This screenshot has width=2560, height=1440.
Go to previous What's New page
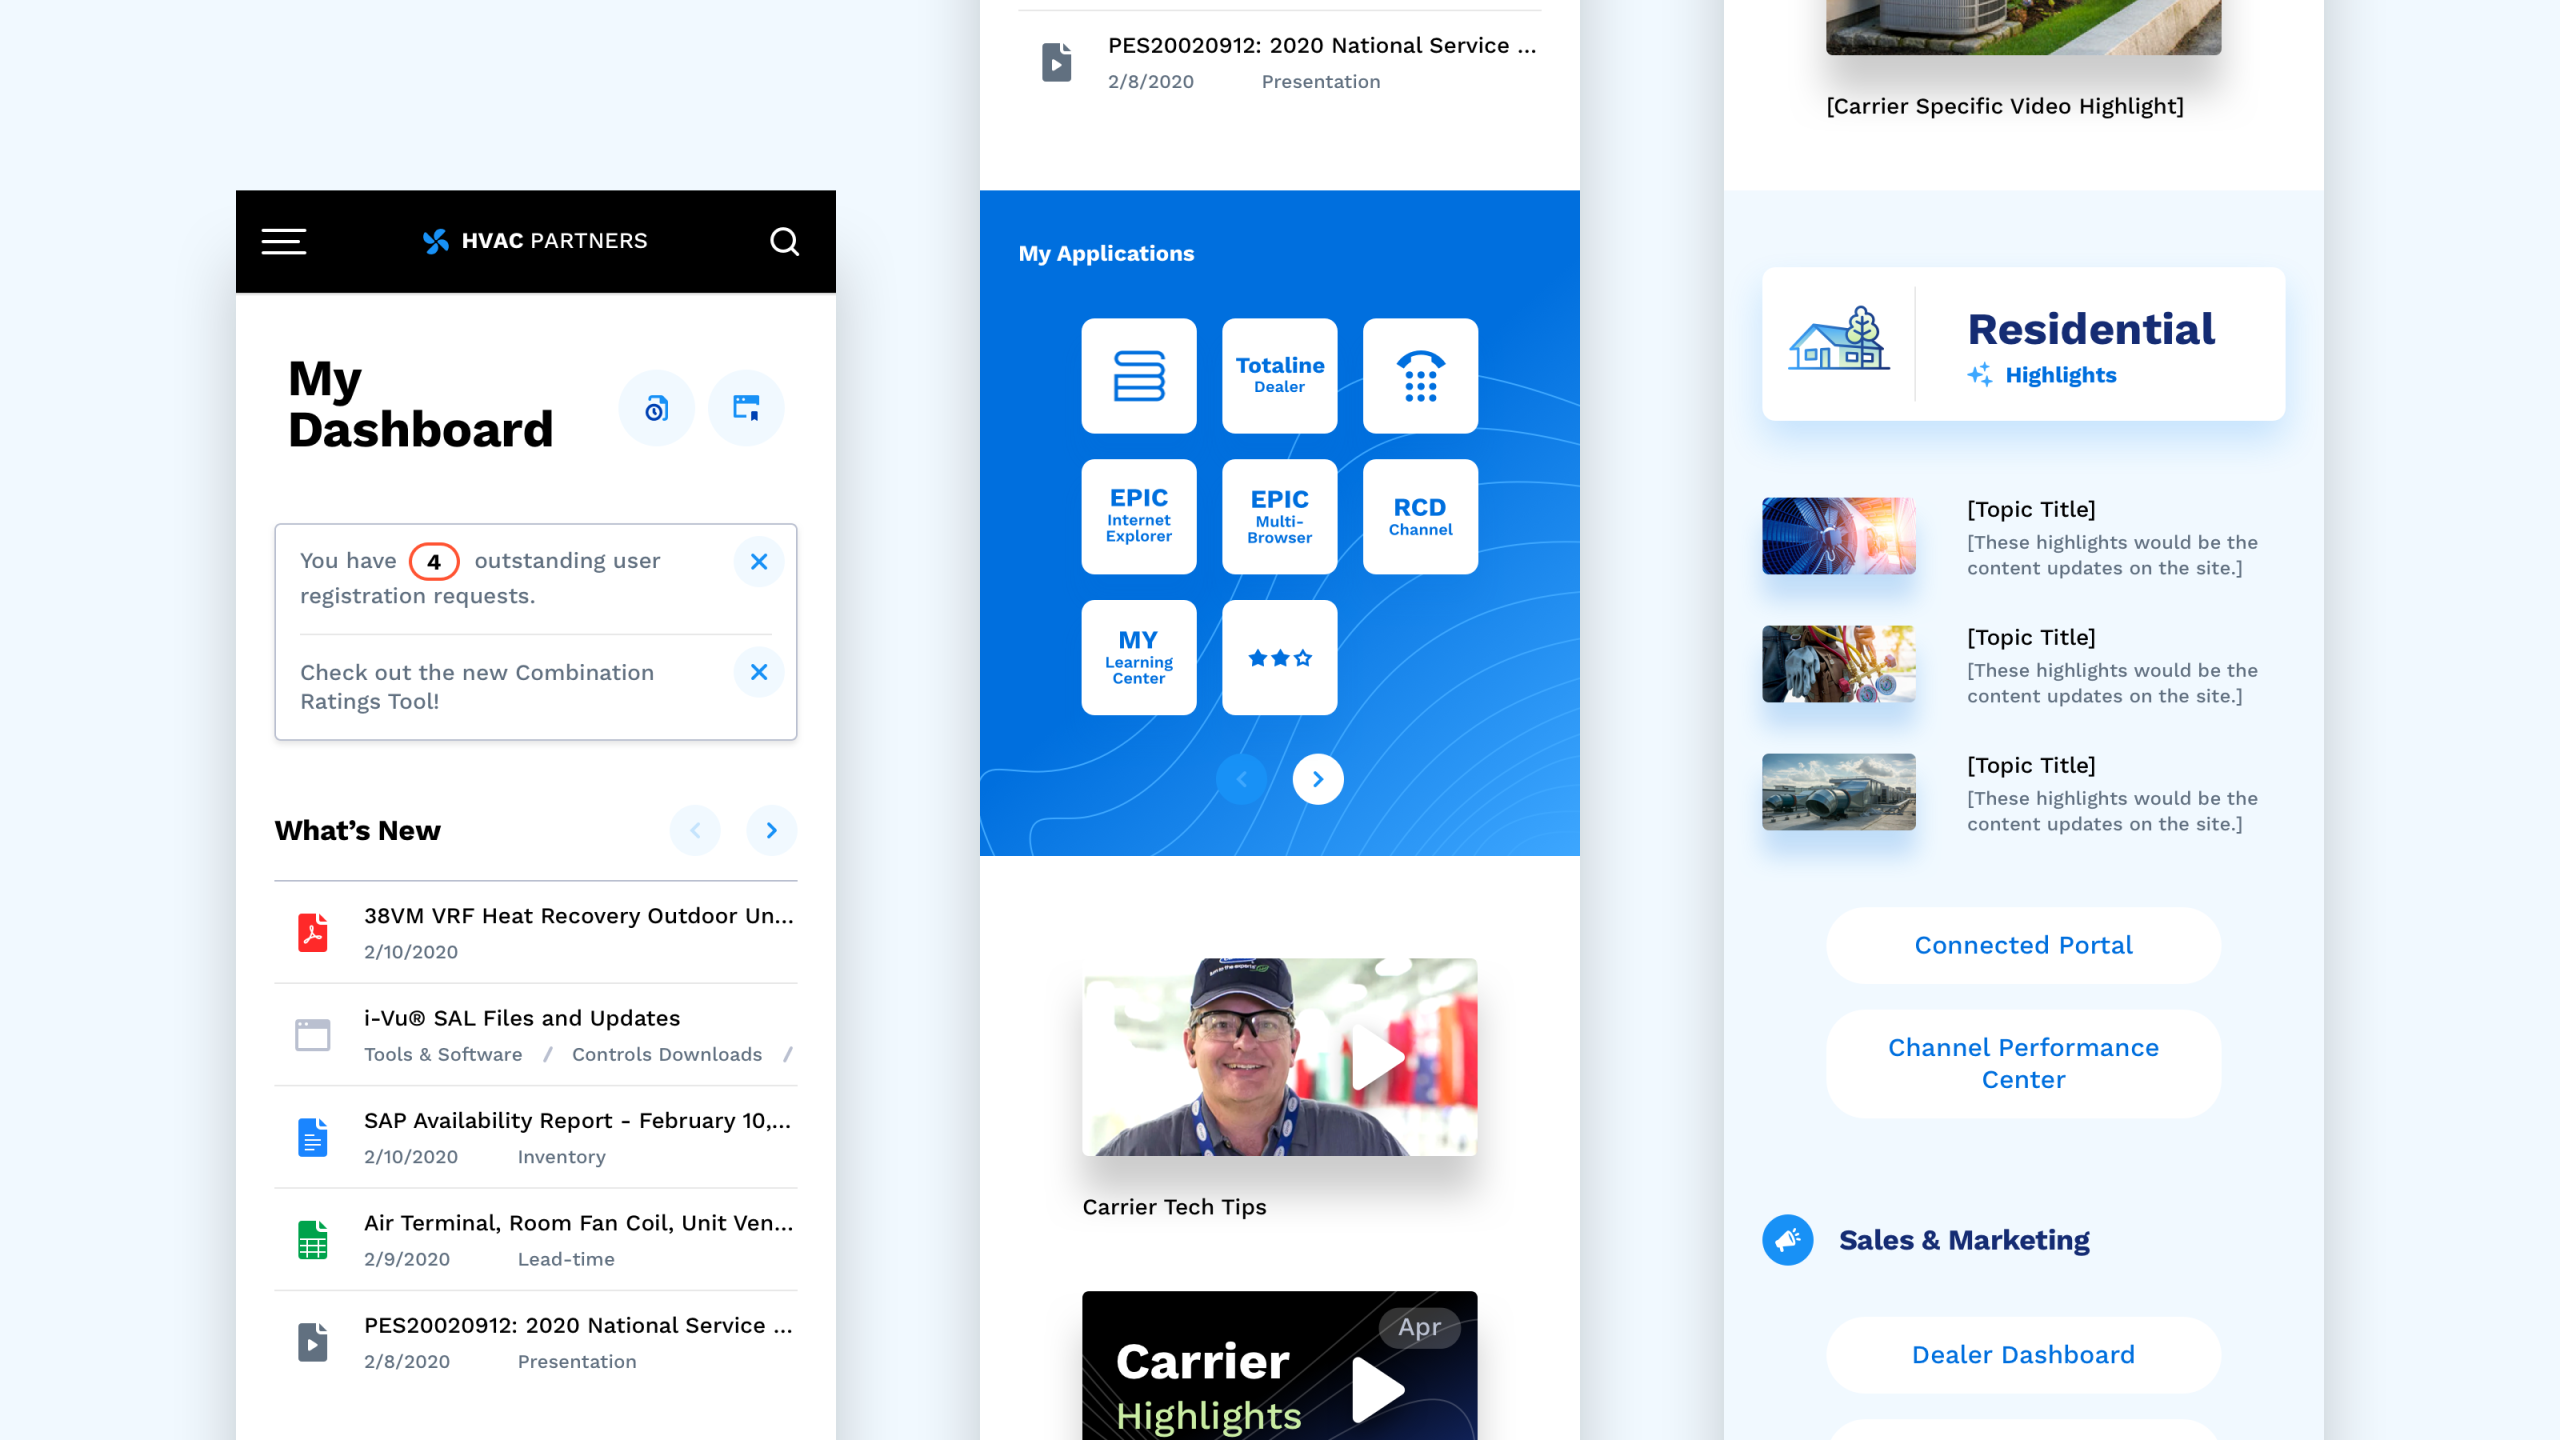click(x=695, y=830)
